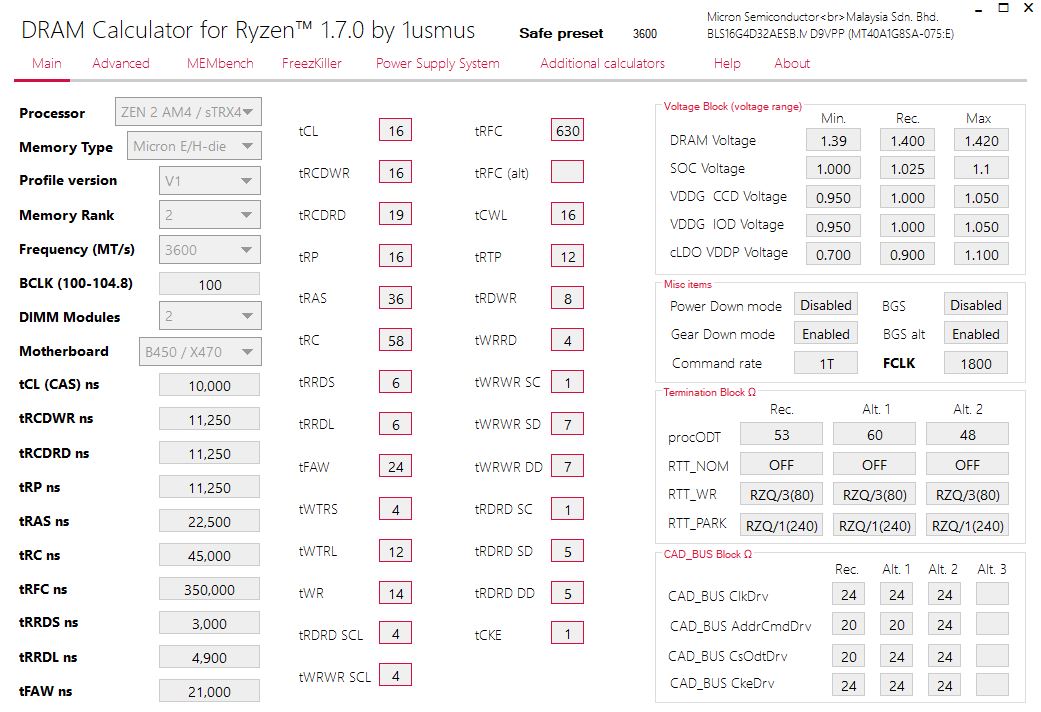1041x712 pixels.
Task: Maximize the DRAM Calculator window
Action: coord(1004,8)
